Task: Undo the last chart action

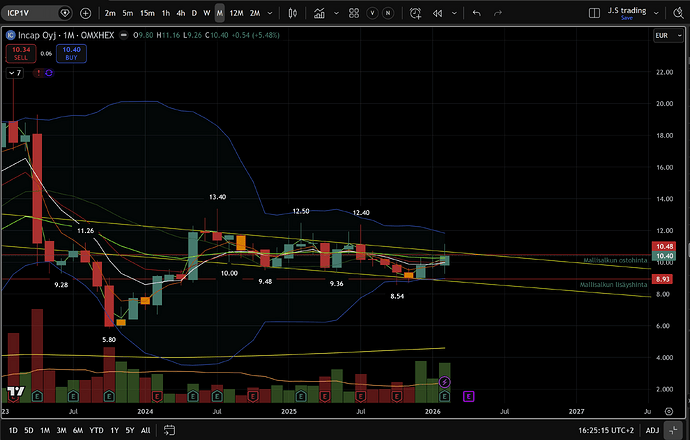Action: (x=476, y=13)
